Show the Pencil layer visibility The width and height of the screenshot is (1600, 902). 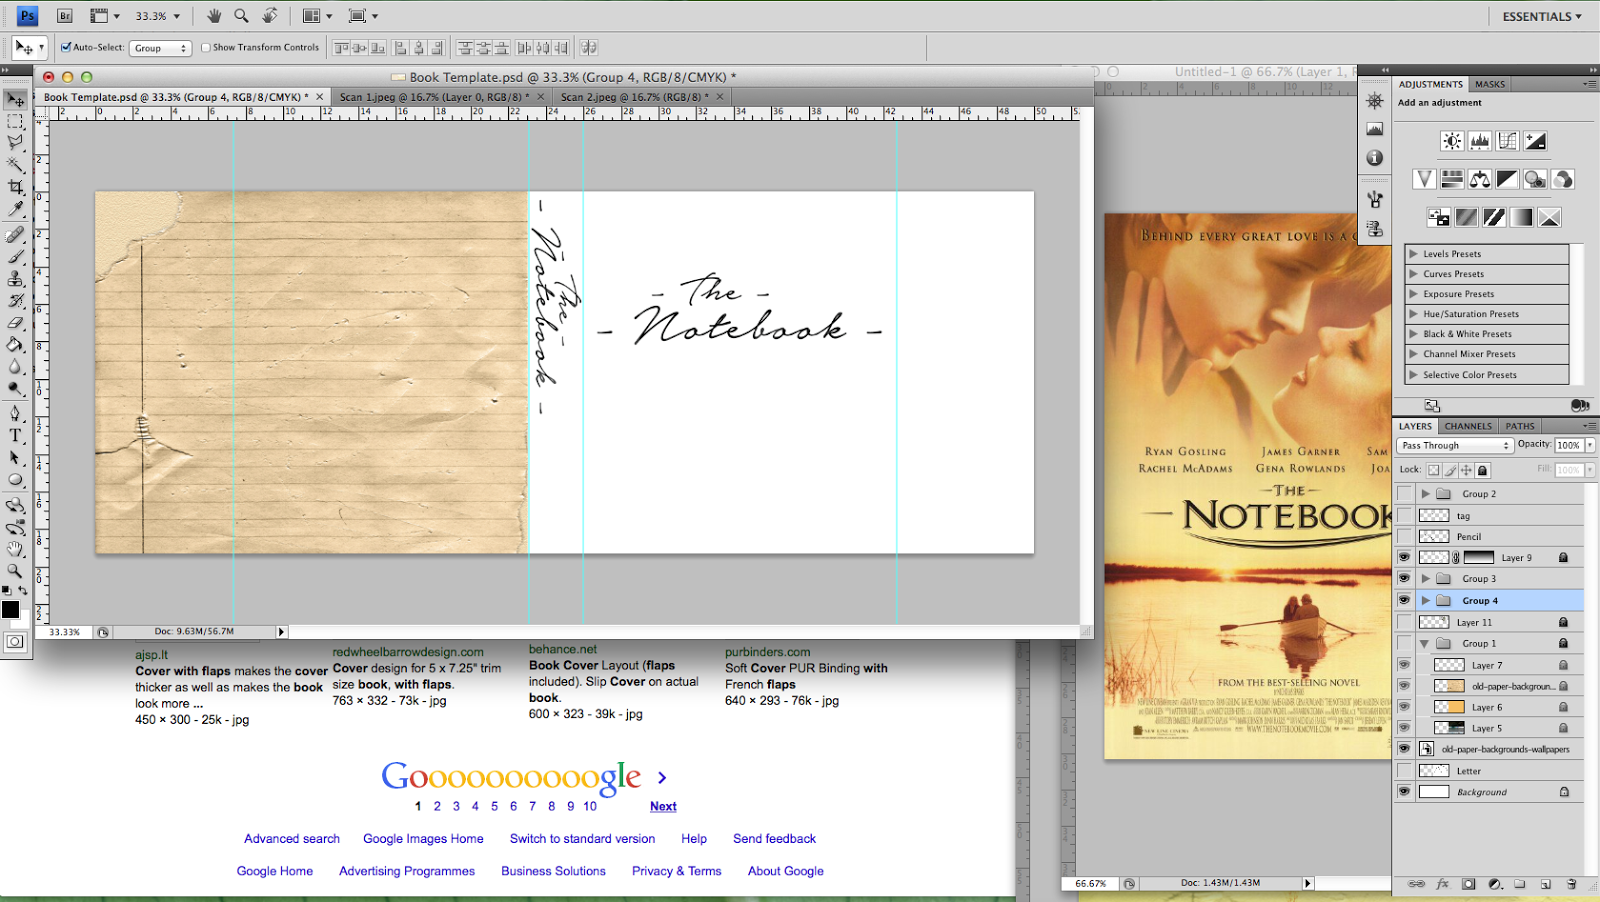pyautogui.click(x=1404, y=536)
